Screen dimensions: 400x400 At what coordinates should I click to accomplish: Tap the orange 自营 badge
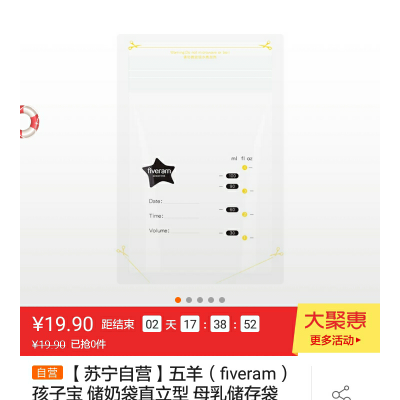click(47, 373)
